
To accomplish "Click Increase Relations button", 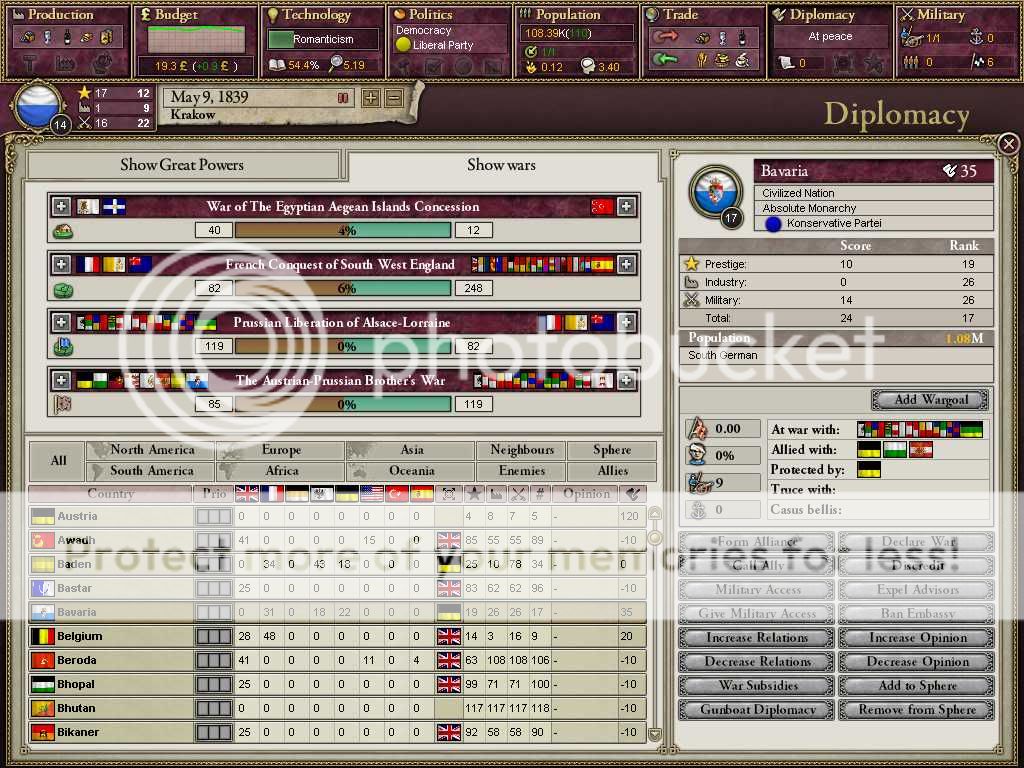I will tap(757, 638).
